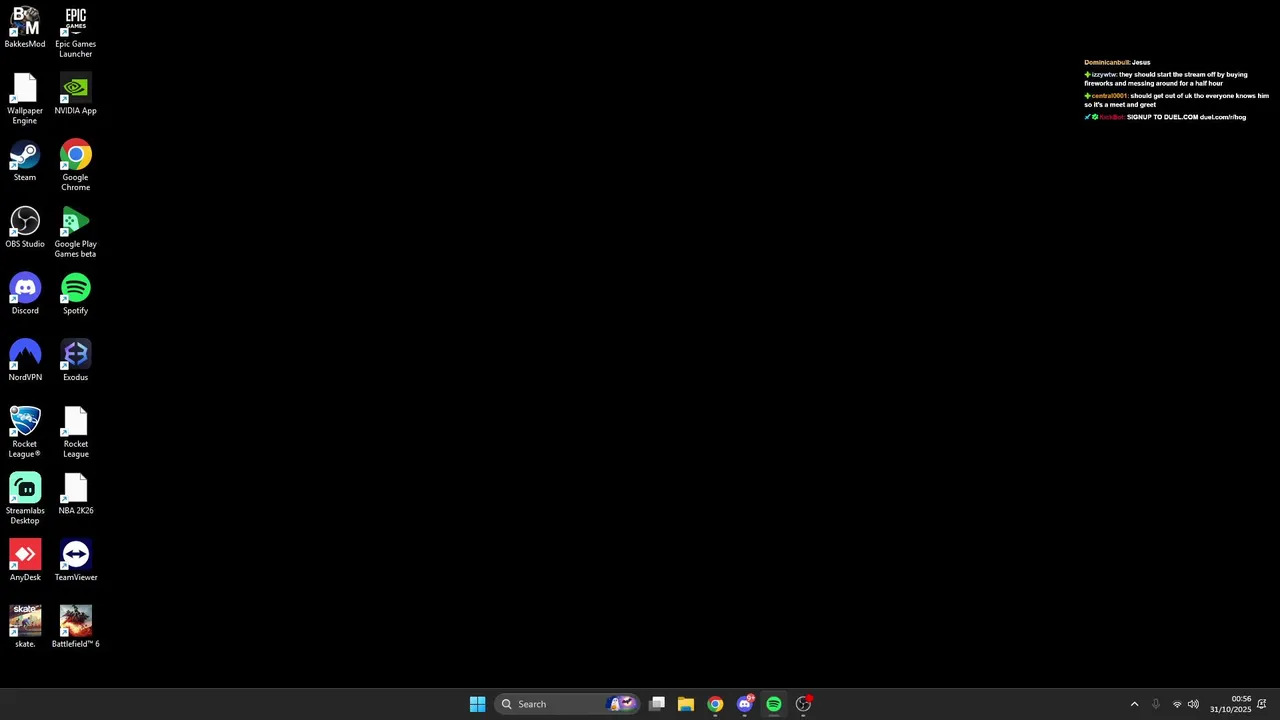Open the volume control in tray
1280x720 pixels.
click(1193, 704)
